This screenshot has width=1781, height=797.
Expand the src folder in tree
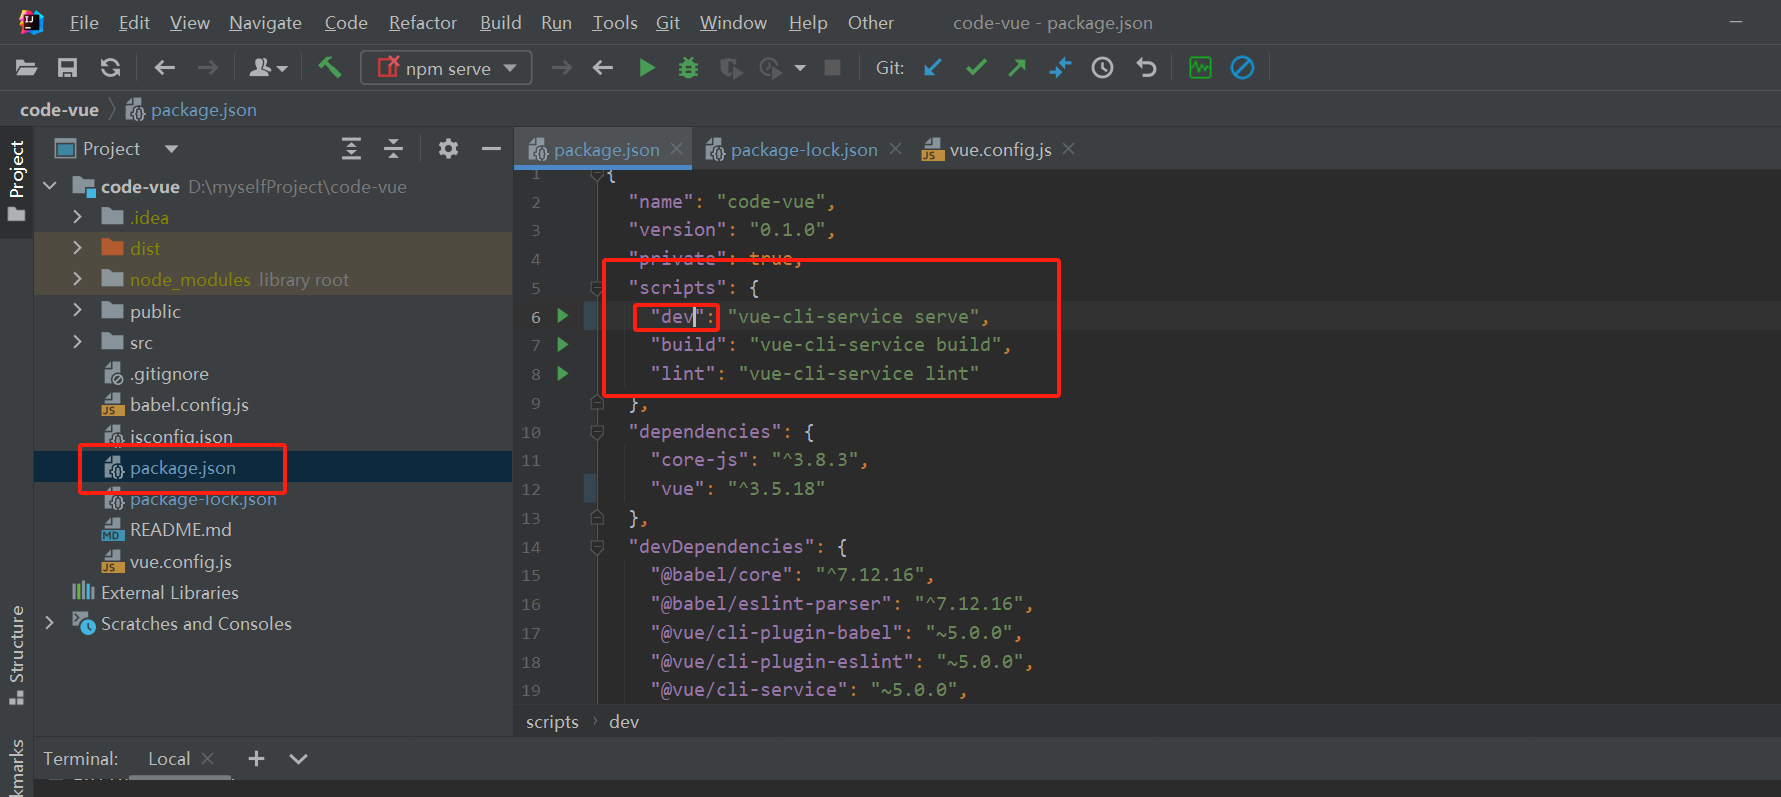pos(78,342)
